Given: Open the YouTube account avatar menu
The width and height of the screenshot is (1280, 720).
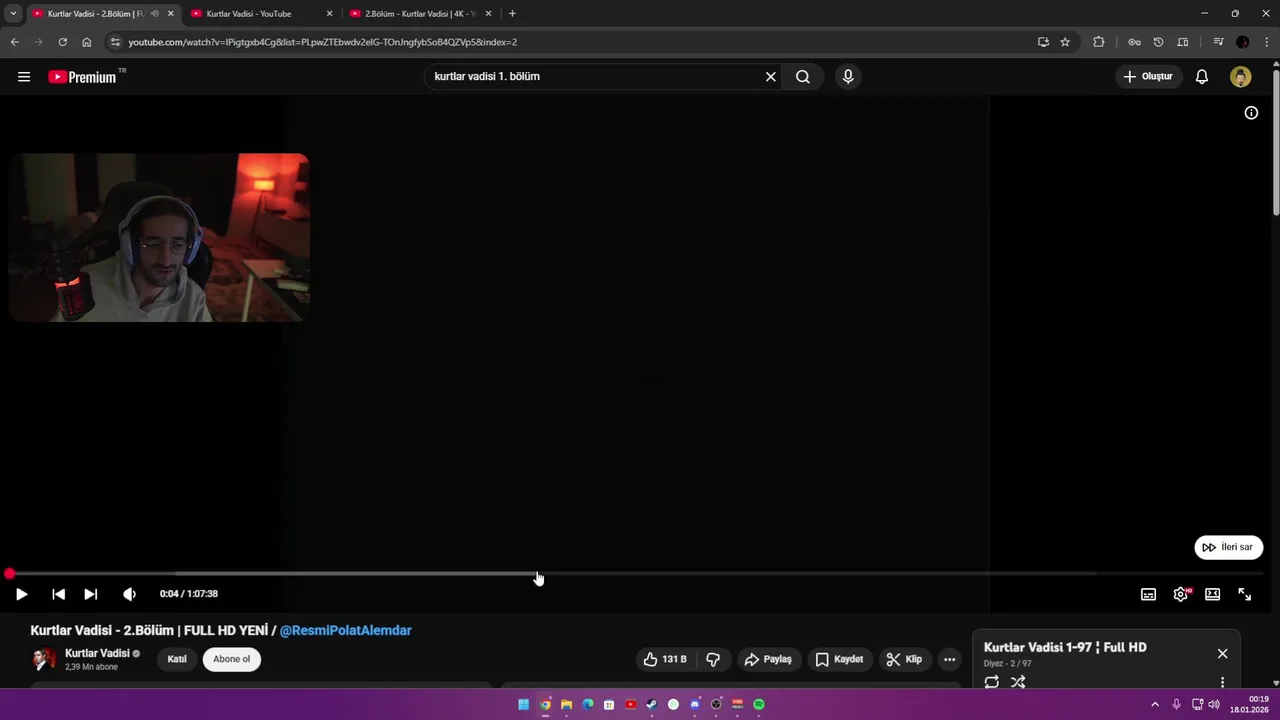Looking at the screenshot, I should pos(1241,77).
